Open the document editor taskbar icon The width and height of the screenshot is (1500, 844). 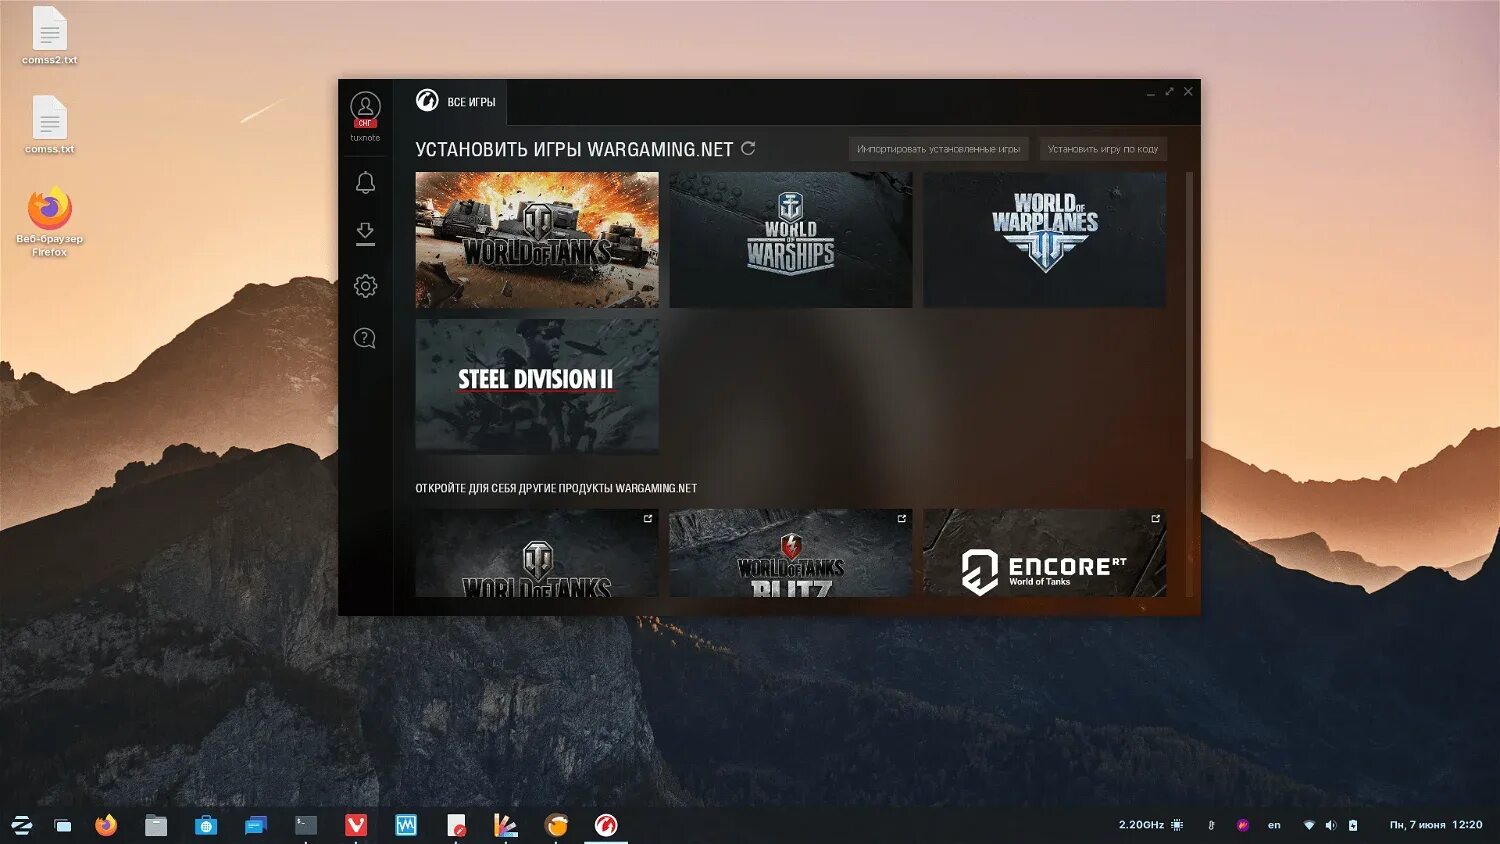pyautogui.click(x=456, y=825)
